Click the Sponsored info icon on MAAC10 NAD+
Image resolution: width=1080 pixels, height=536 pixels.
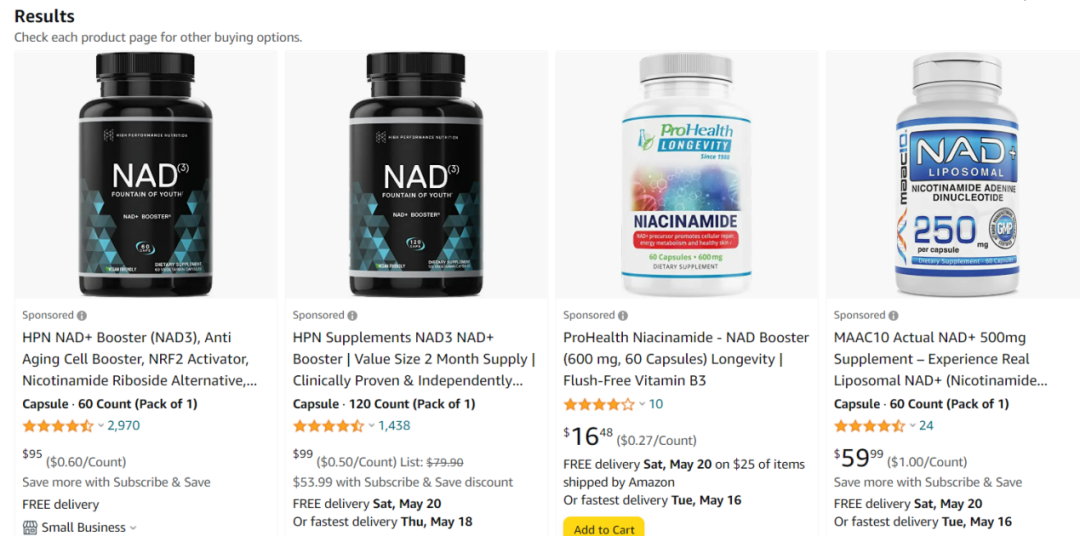coord(894,316)
